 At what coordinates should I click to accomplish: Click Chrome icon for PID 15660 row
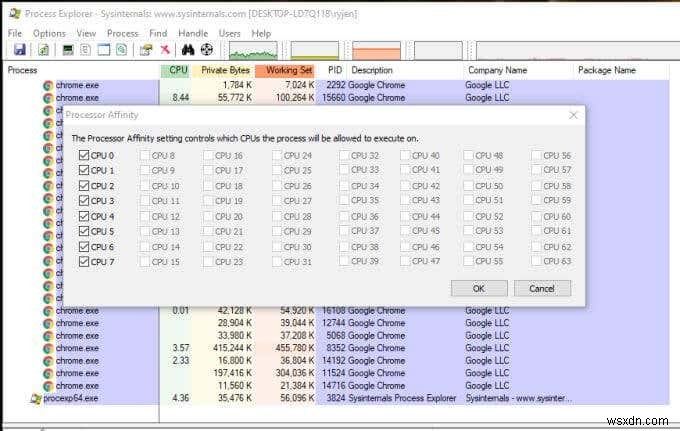(x=48, y=98)
